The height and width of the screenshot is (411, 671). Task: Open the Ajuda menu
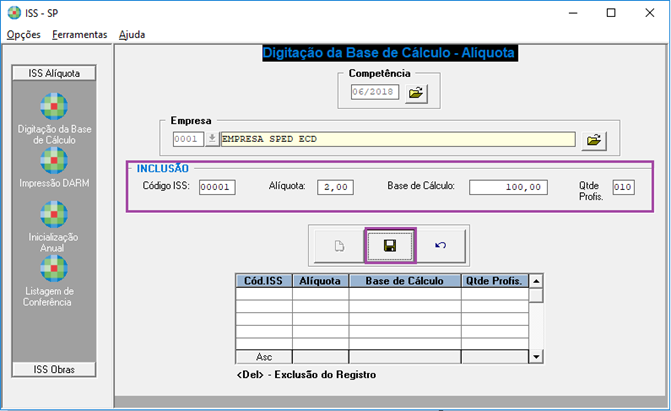click(132, 35)
